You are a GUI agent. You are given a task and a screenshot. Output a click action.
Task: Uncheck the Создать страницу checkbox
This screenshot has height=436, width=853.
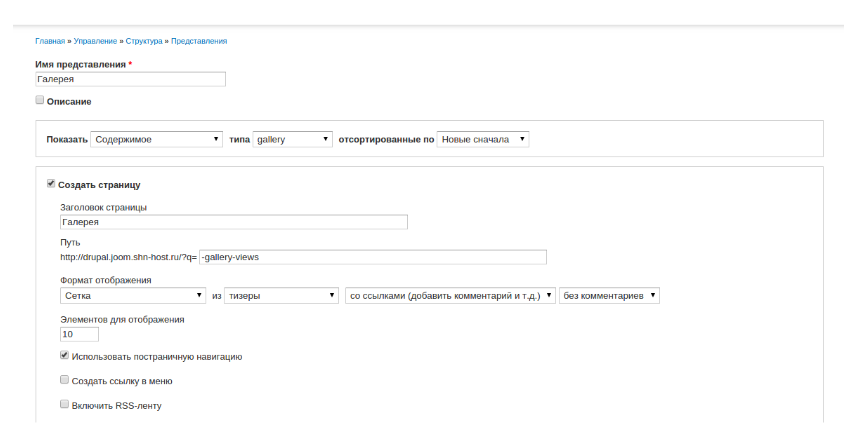click(x=51, y=184)
